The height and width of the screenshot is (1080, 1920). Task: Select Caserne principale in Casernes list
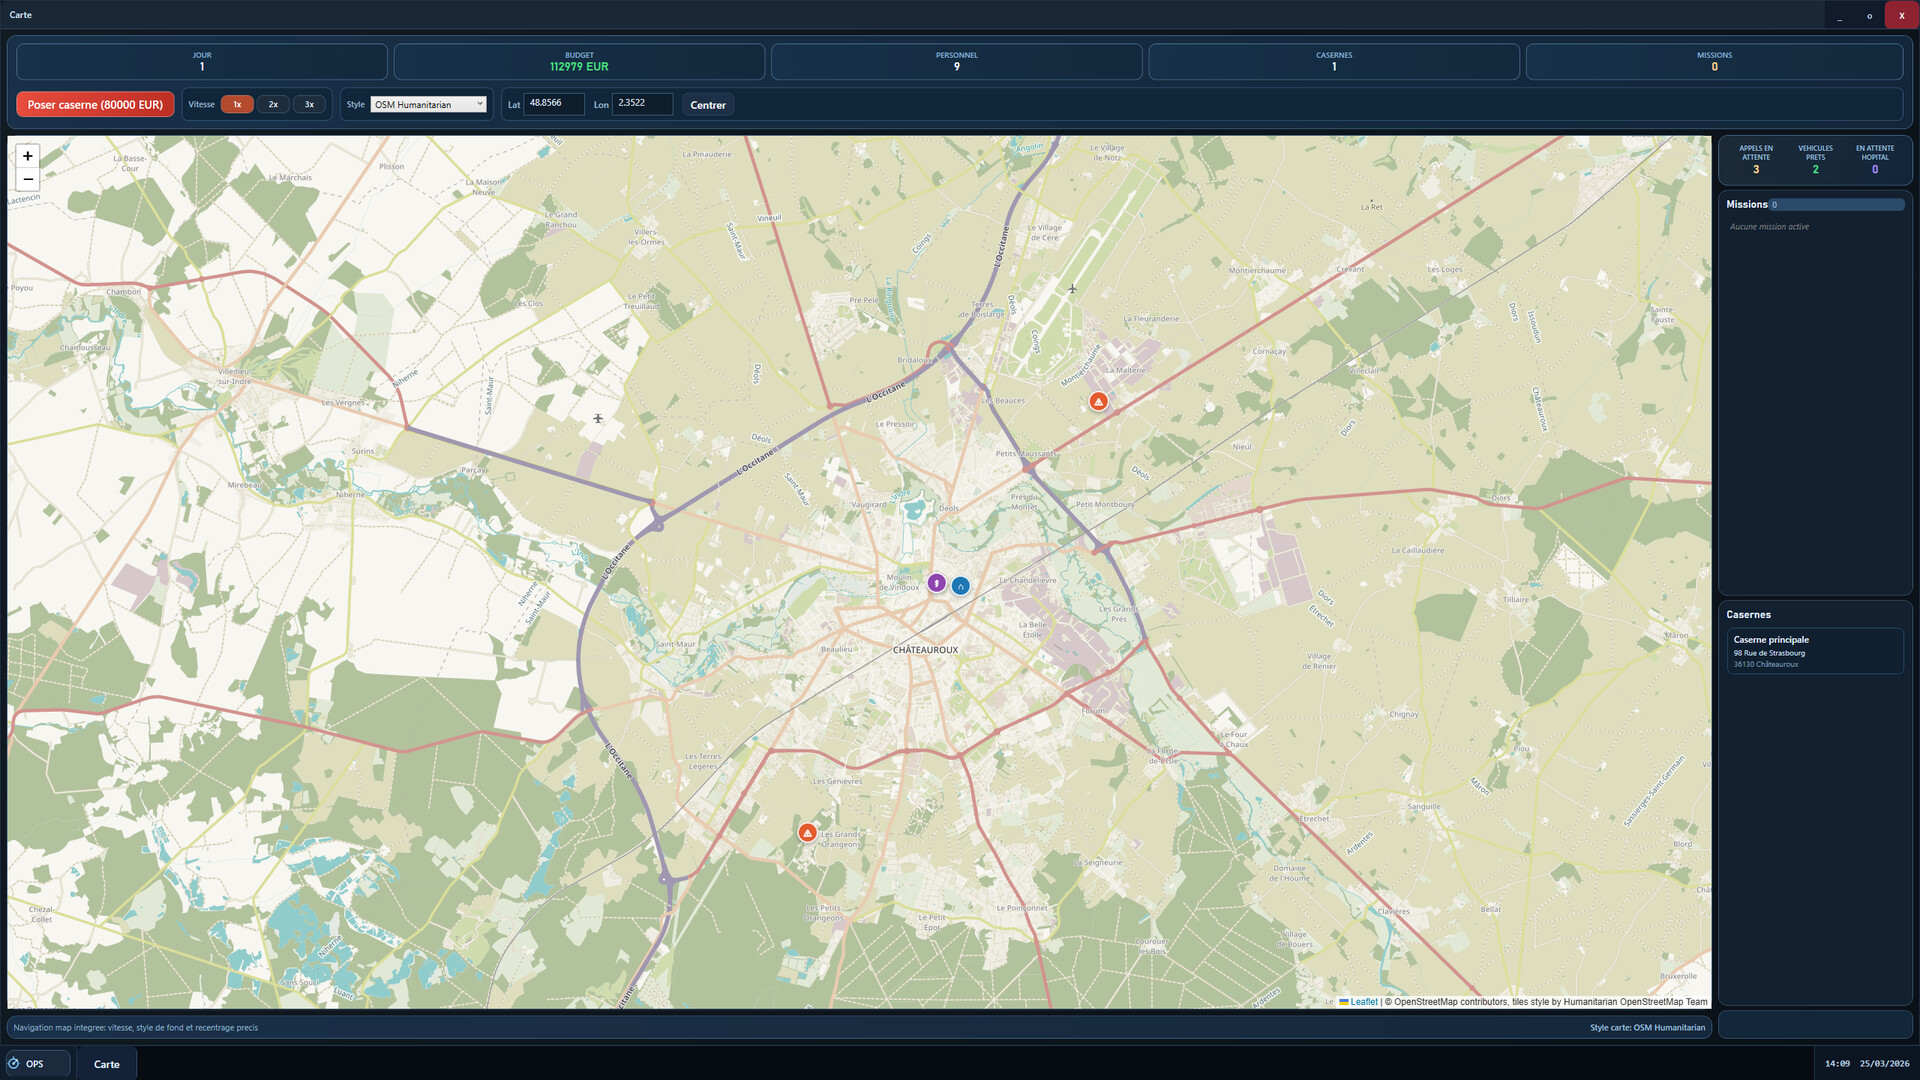[1814, 651]
